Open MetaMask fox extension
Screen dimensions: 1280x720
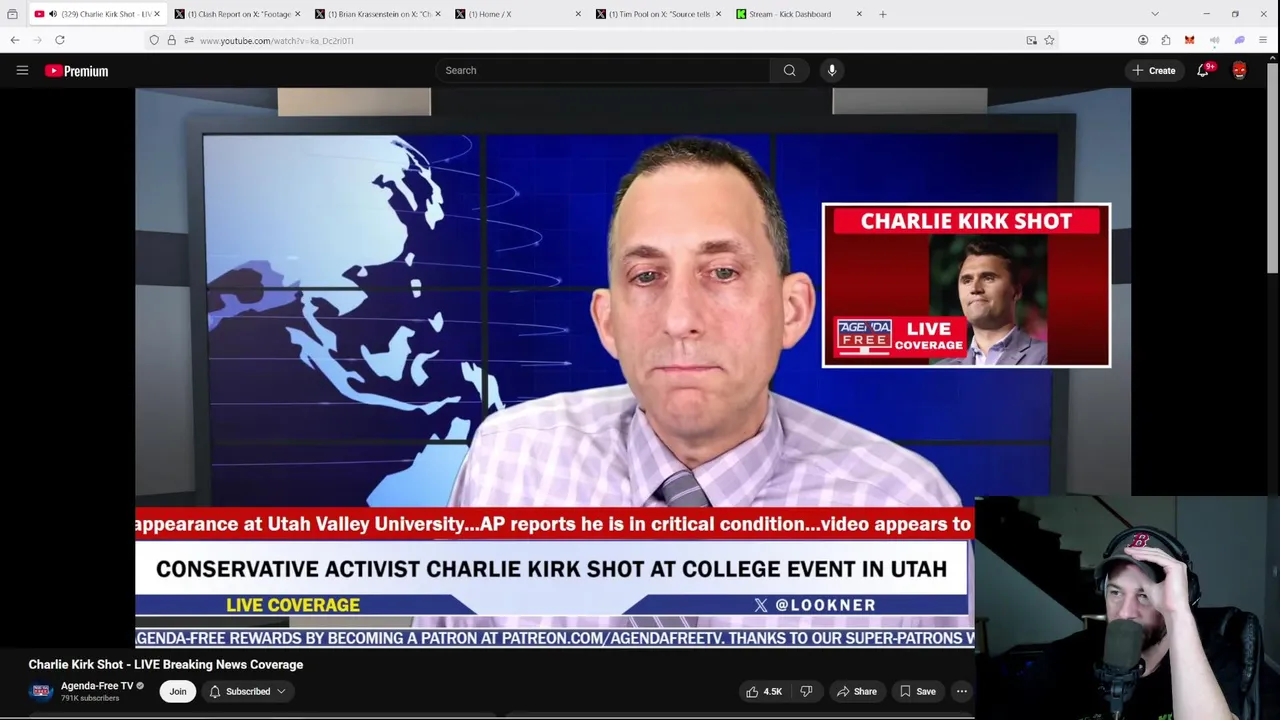pyautogui.click(x=1189, y=40)
